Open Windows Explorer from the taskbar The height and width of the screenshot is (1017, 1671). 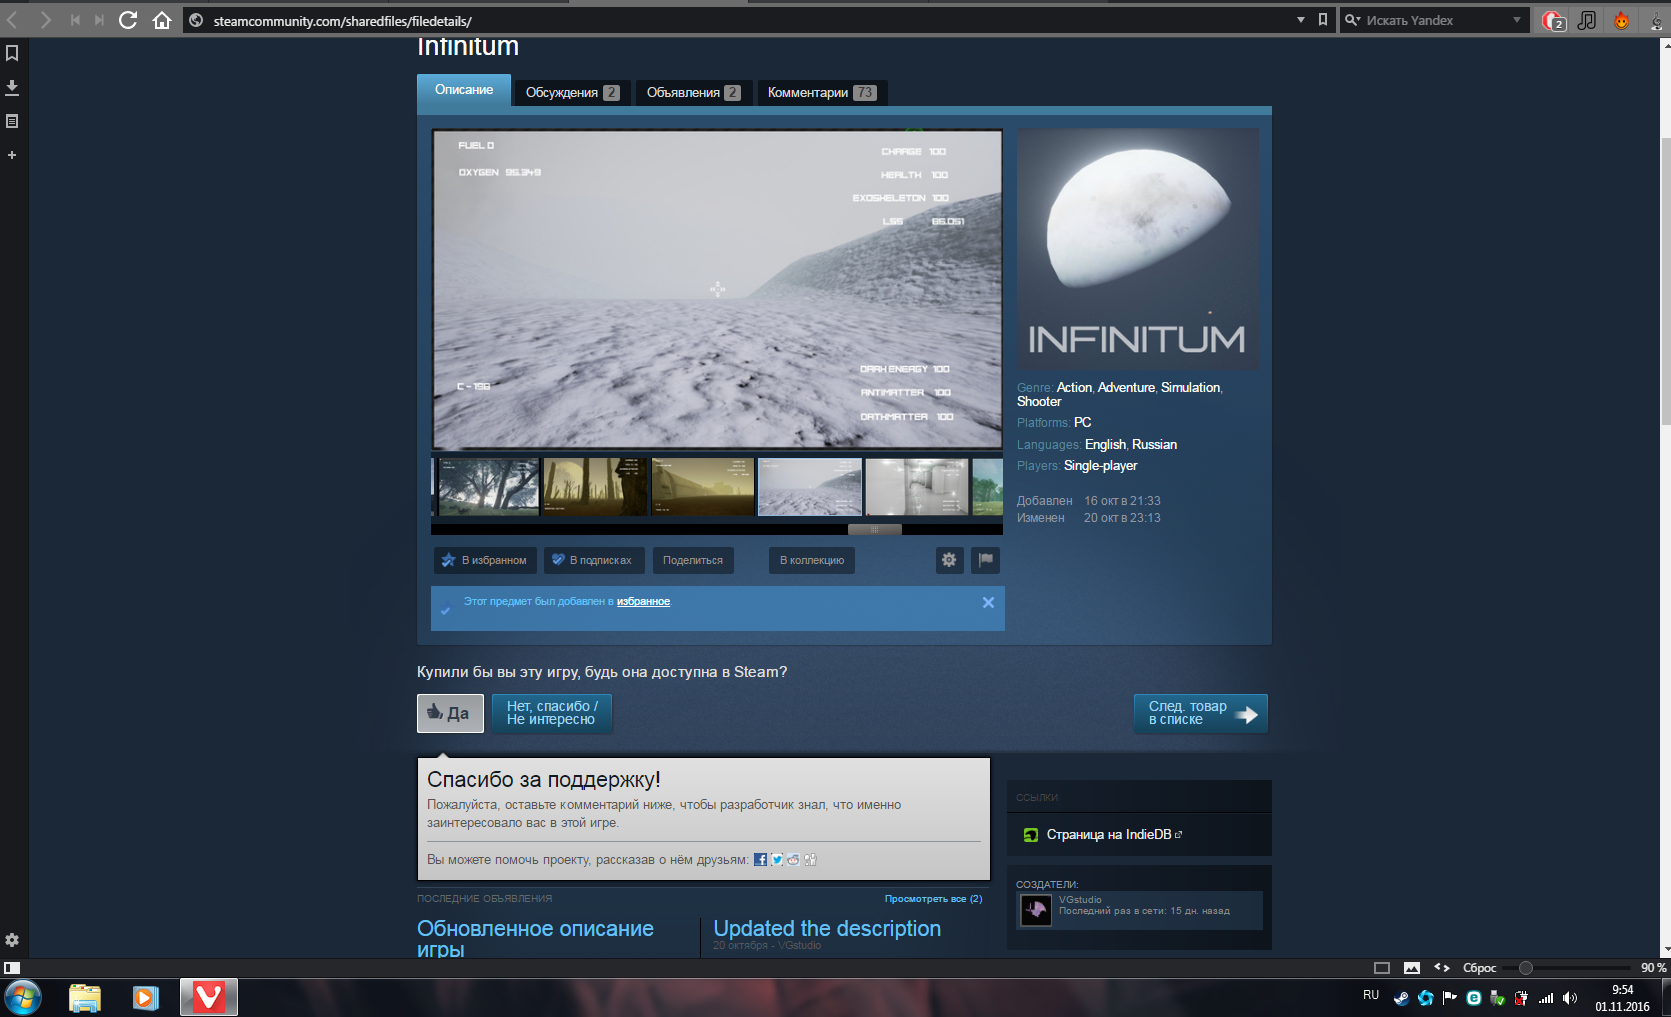pyautogui.click(x=85, y=997)
